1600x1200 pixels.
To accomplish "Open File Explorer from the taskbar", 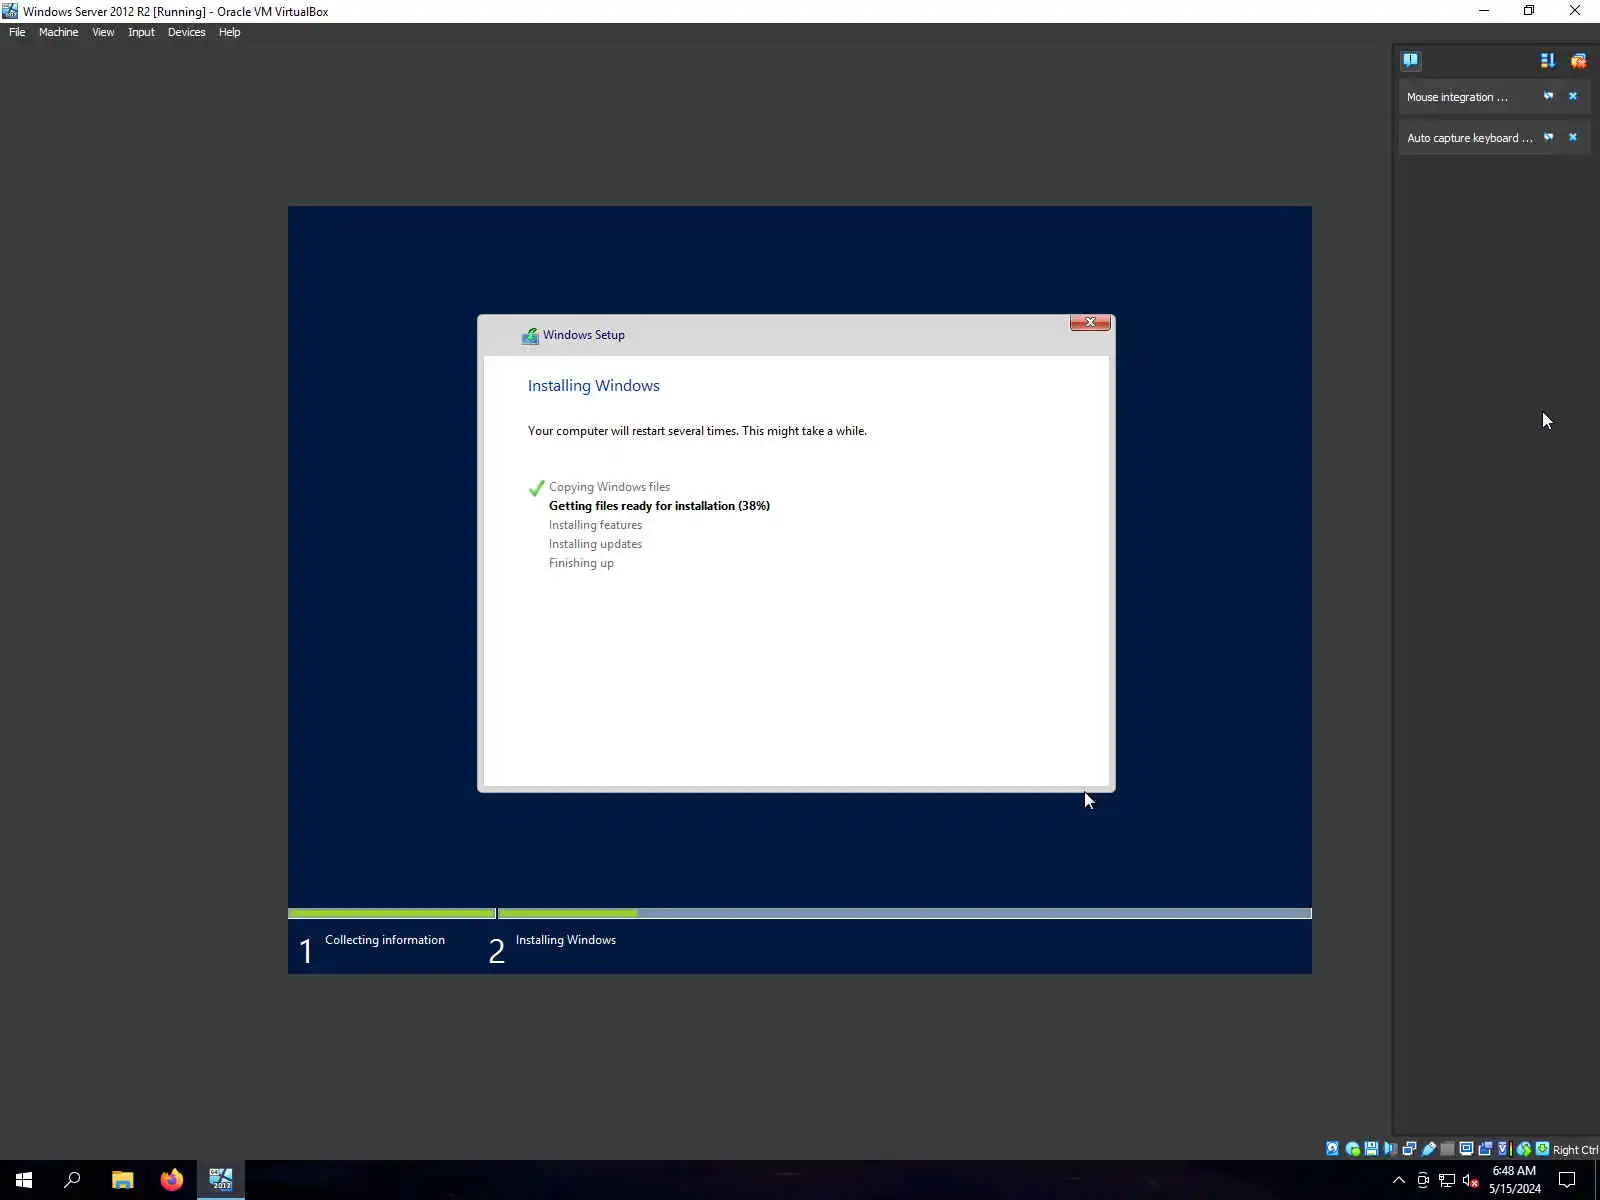I will [x=122, y=1180].
